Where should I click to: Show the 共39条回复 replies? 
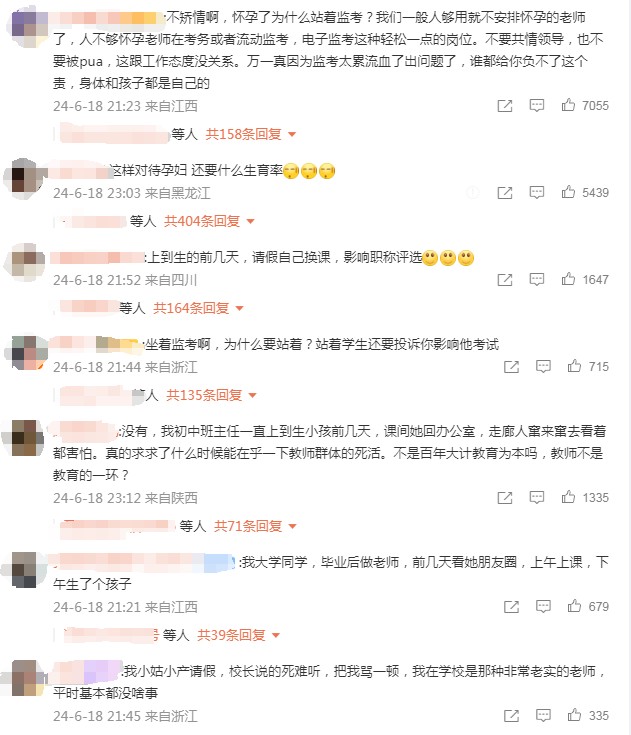(239, 635)
